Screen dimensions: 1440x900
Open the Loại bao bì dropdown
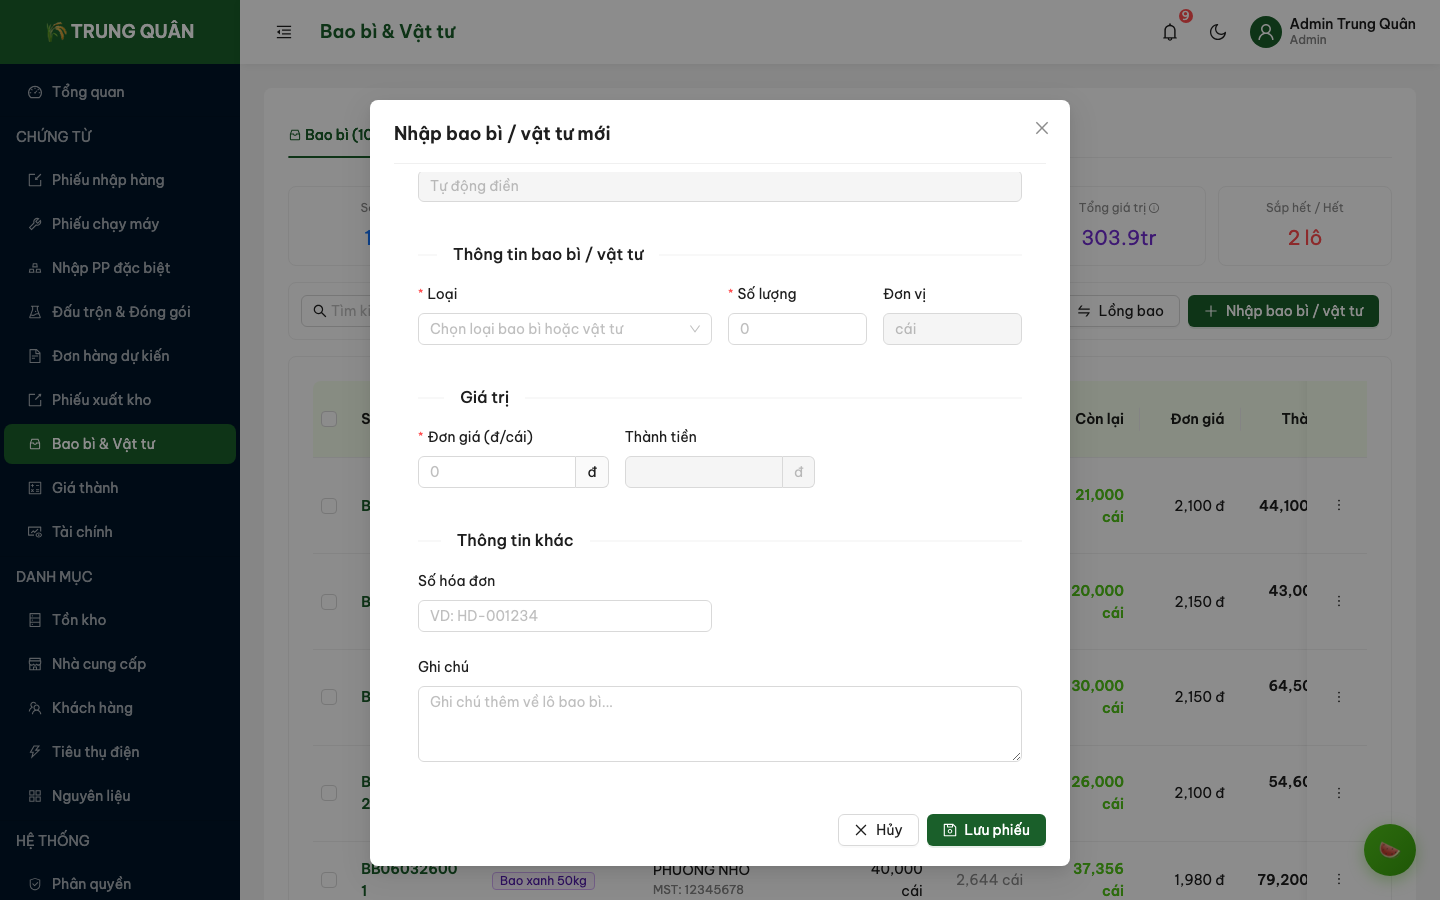(x=564, y=329)
